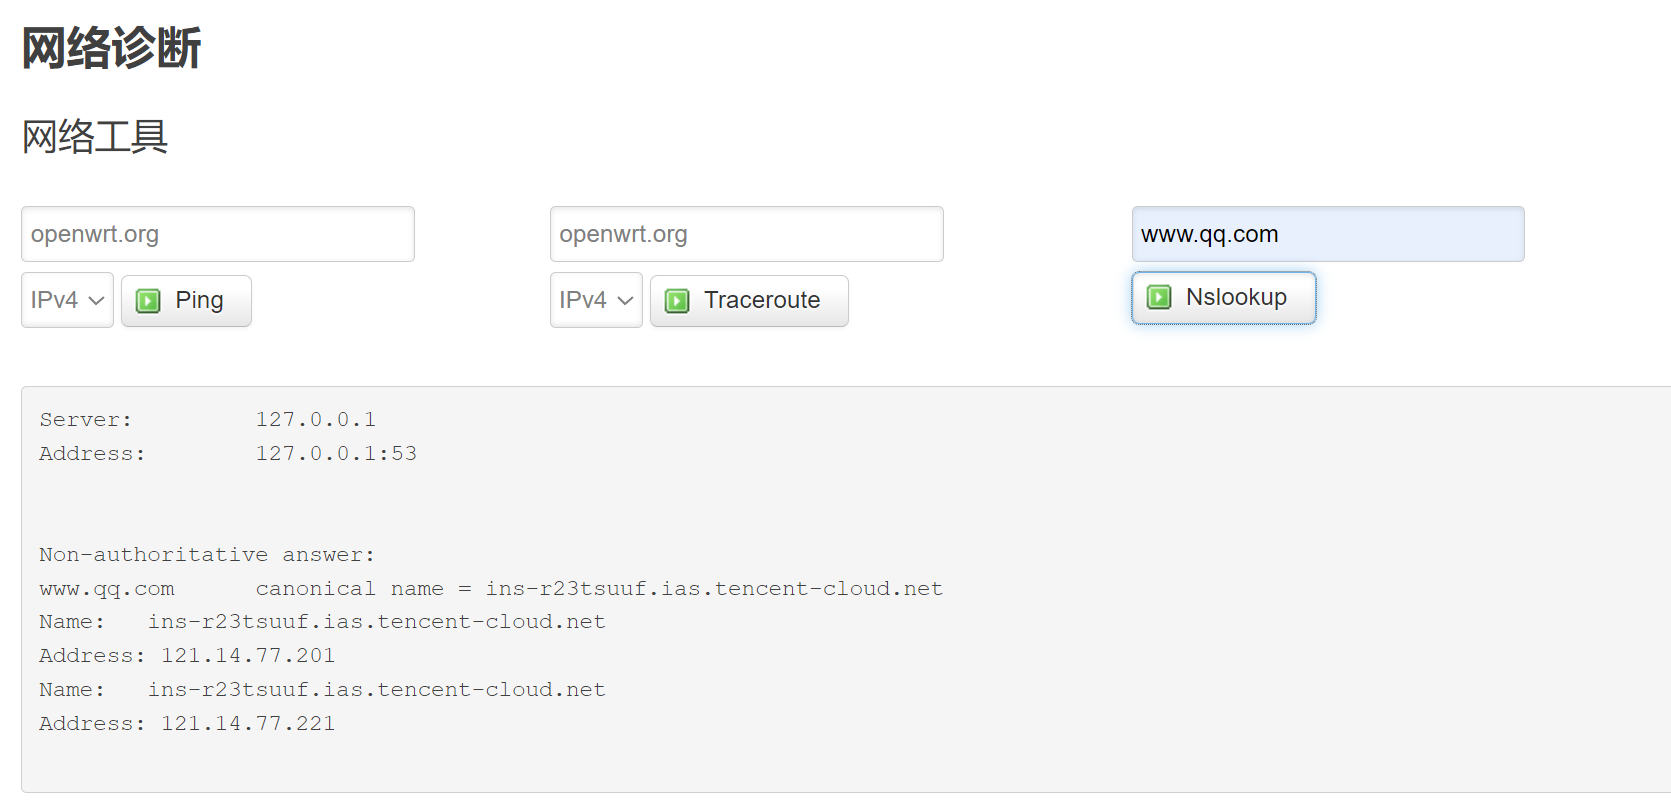
Task: Click the 网络工具 section title
Action: (94, 138)
